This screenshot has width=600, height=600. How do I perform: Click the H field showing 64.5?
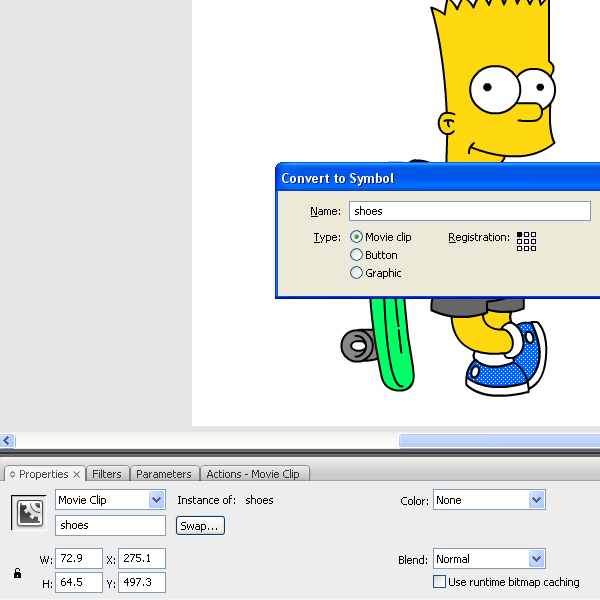[79, 582]
